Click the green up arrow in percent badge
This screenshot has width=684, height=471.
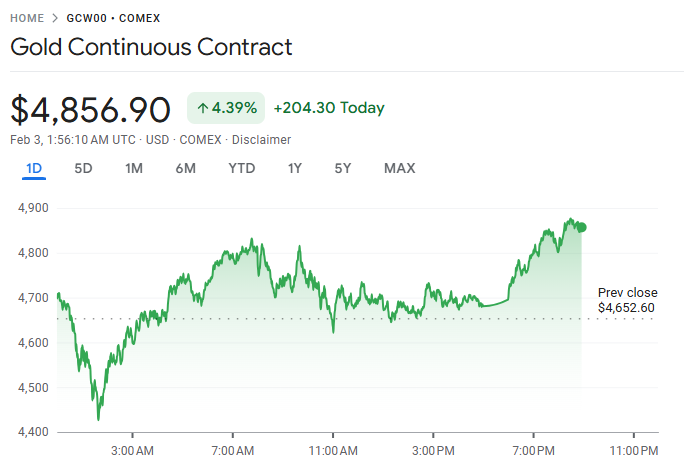202,108
